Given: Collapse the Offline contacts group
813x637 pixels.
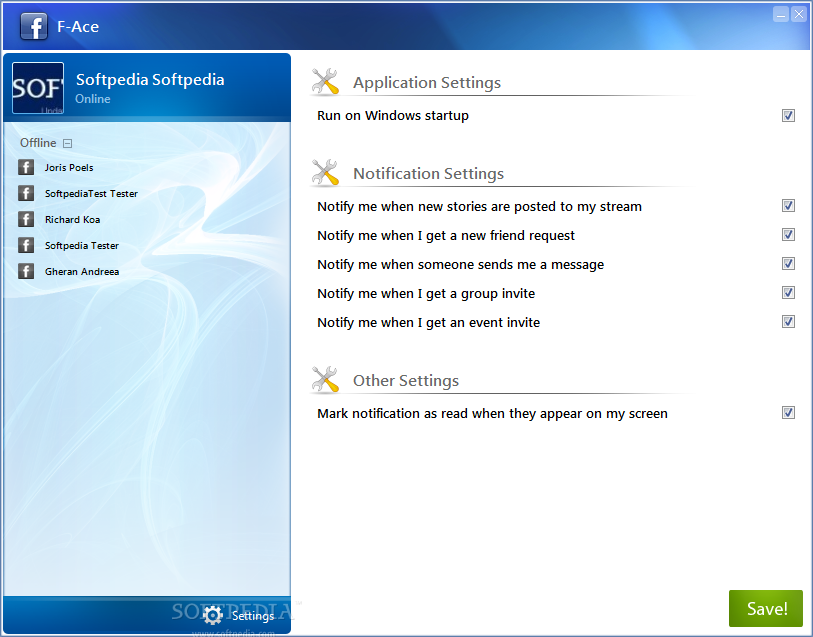Looking at the screenshot, I should pos(67,144).
